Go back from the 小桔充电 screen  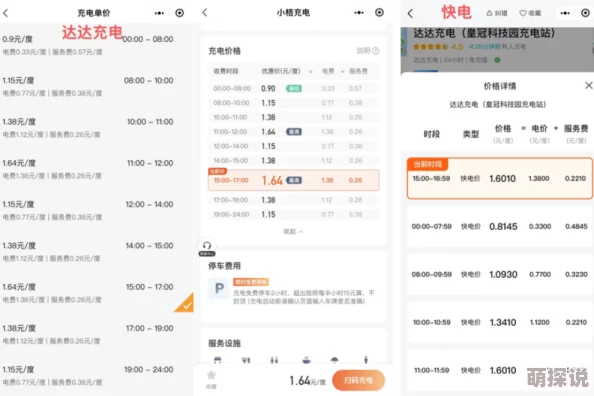tap(205, 13)
